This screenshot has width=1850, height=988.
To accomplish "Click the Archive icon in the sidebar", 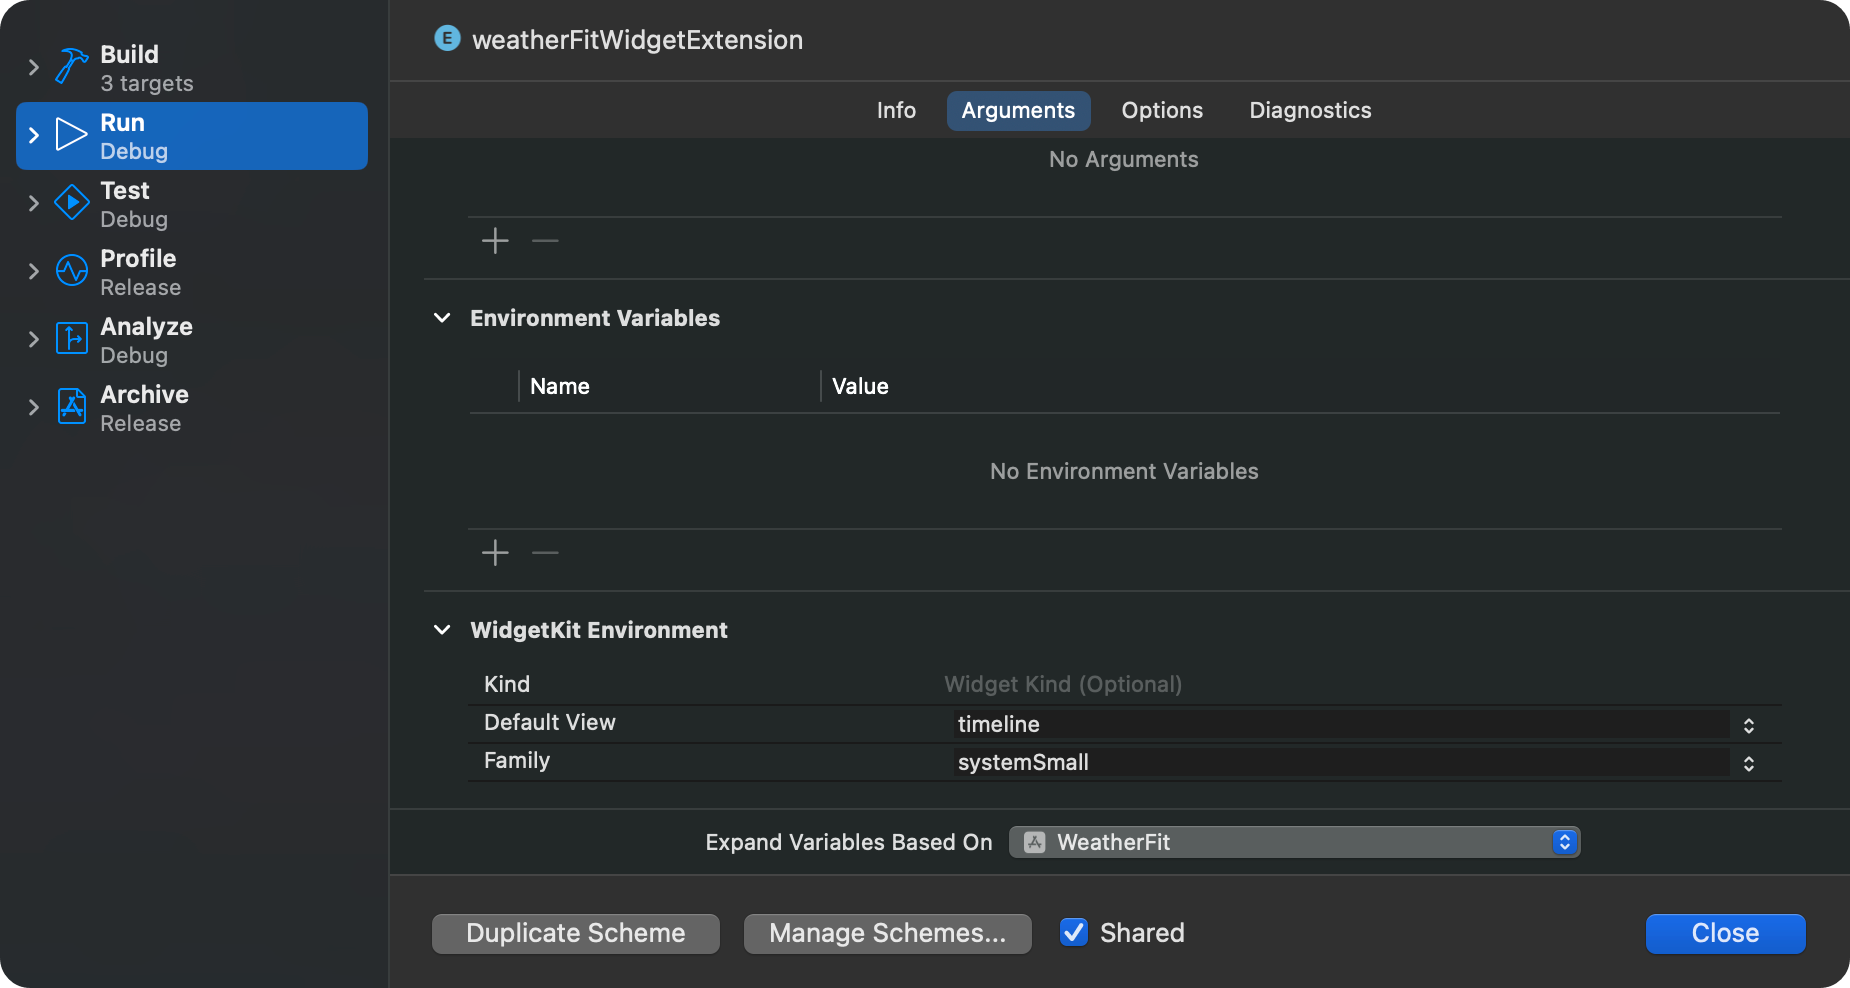I will tap(71, 406).
